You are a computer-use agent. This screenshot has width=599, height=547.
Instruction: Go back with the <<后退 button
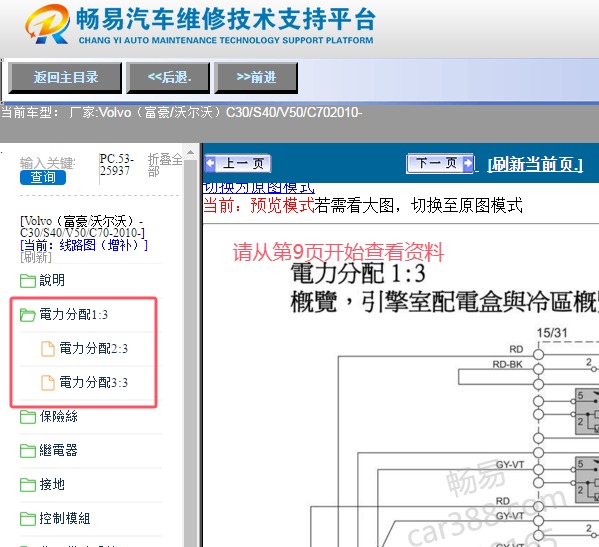[168, 78]
